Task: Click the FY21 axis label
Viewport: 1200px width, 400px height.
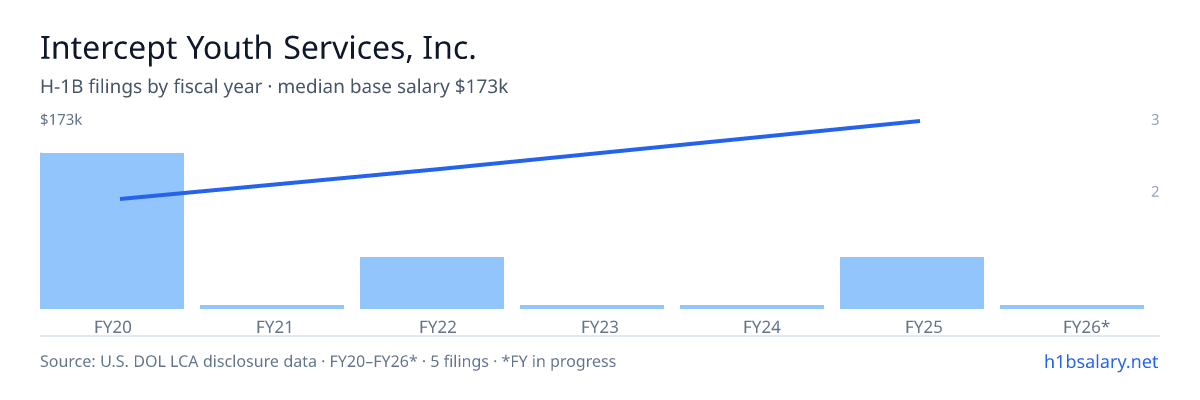Action: pyautogui.click(x=272, y=326)
